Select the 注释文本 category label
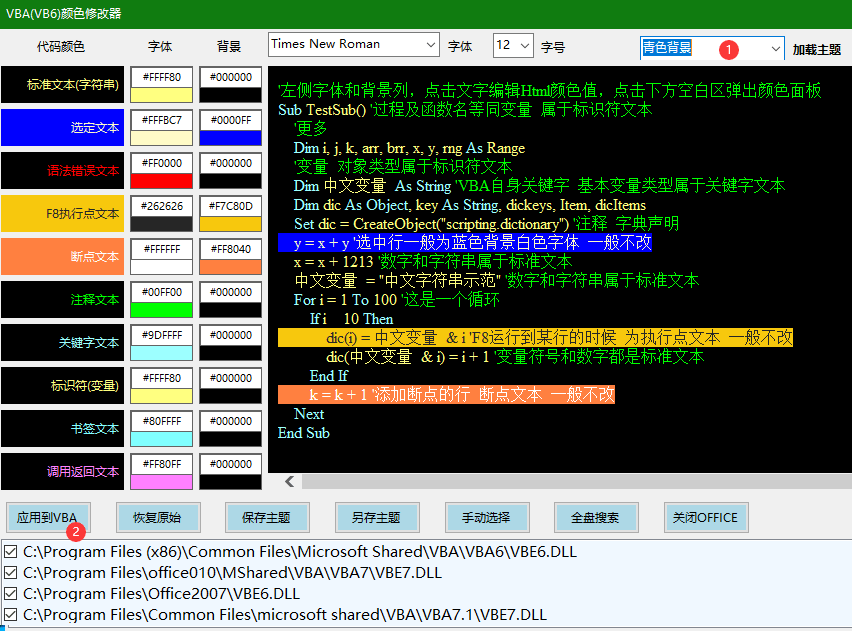 tap(60, 300)
